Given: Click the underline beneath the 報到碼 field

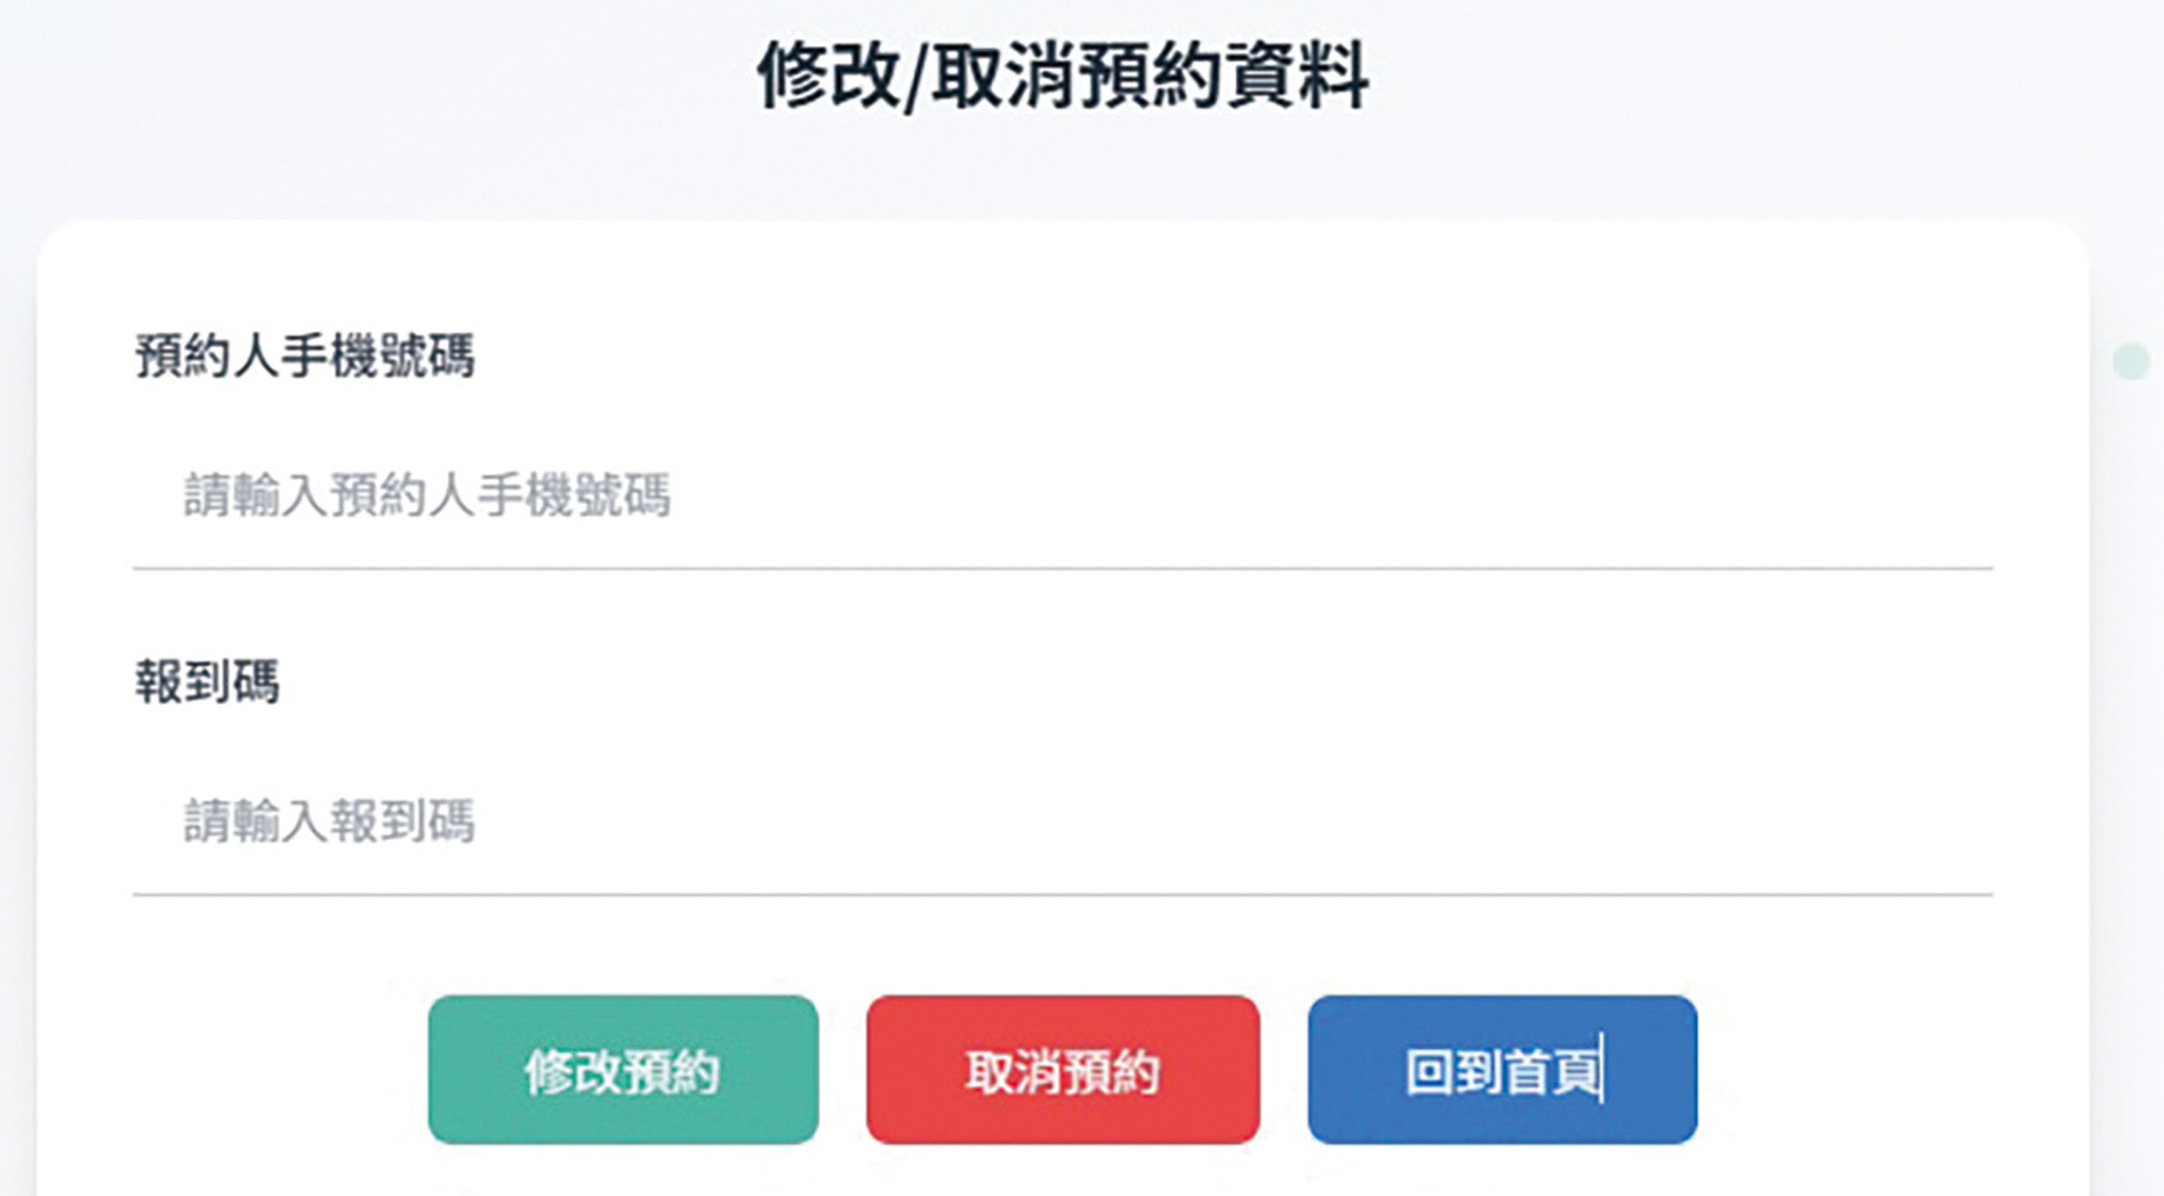Looking at the screenshot, I should 1062,894.
